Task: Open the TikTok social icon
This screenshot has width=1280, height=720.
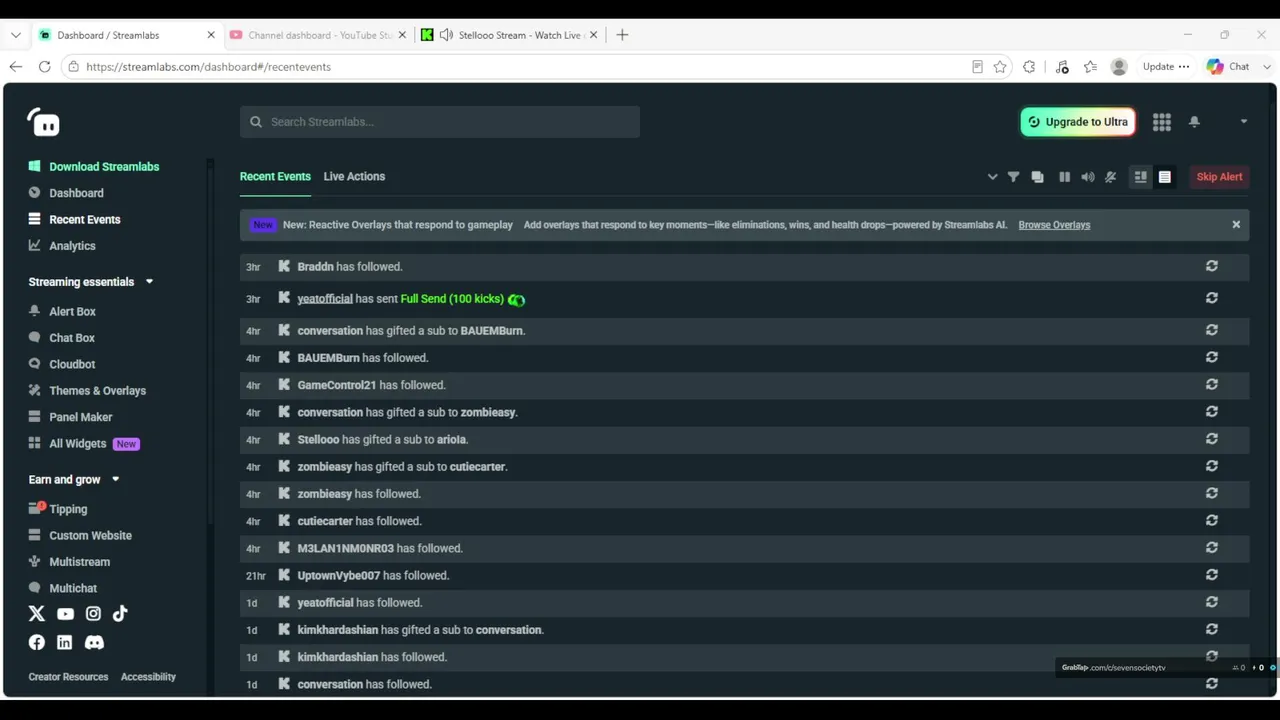Action: pyautogui.click(x=120, y=614)
